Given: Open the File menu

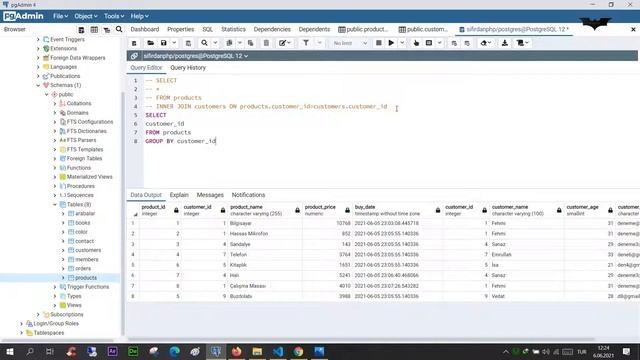Looking at the screenshot, I should pos(60,16).
